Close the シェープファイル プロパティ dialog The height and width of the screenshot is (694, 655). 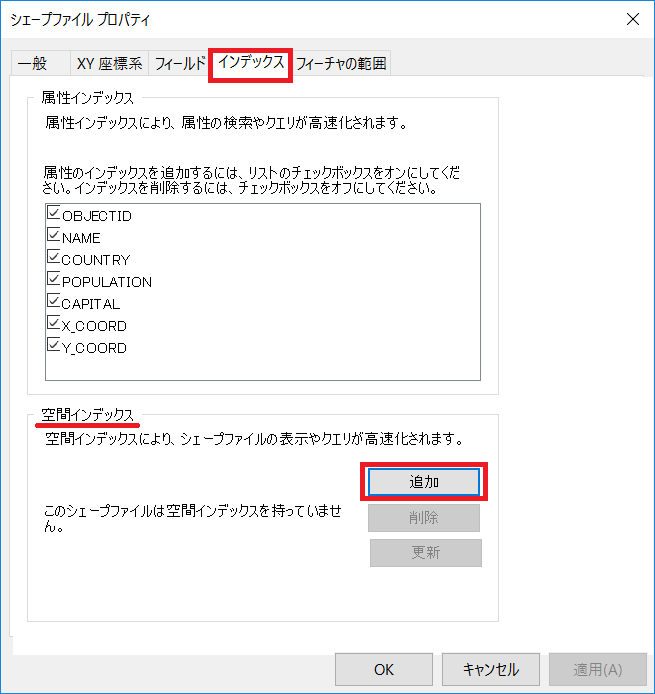tap(633, 19)
